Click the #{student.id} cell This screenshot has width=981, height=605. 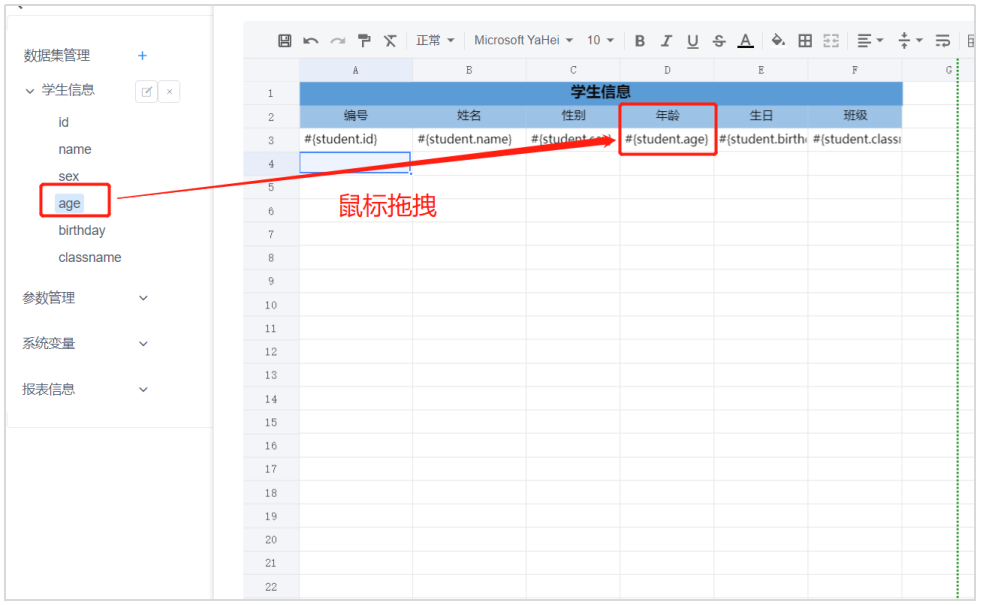pos(355,140)
